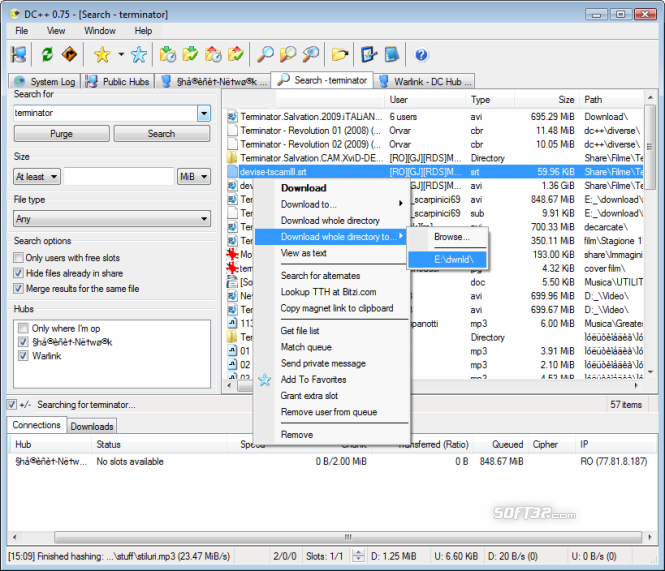665x571 pixels.
Task: Focus the Size value input field
Action: [119, 176]
